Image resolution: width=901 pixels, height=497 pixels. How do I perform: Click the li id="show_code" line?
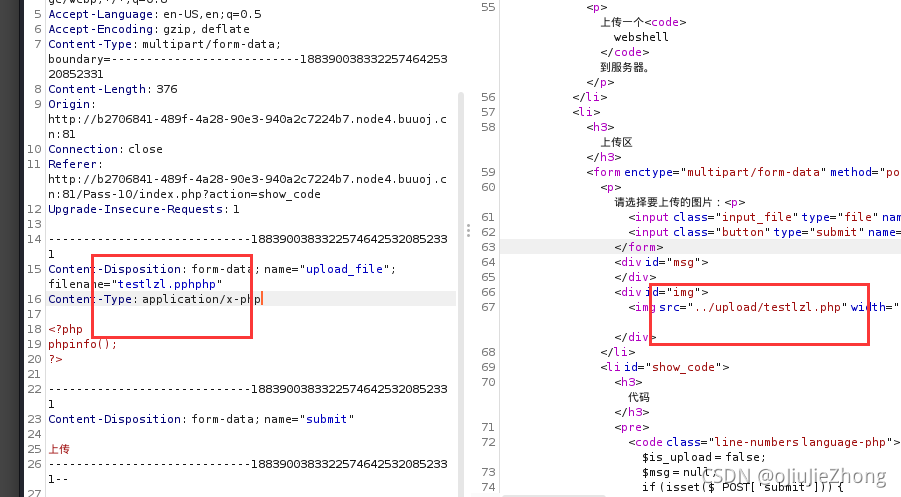click(x=665, y=367)
